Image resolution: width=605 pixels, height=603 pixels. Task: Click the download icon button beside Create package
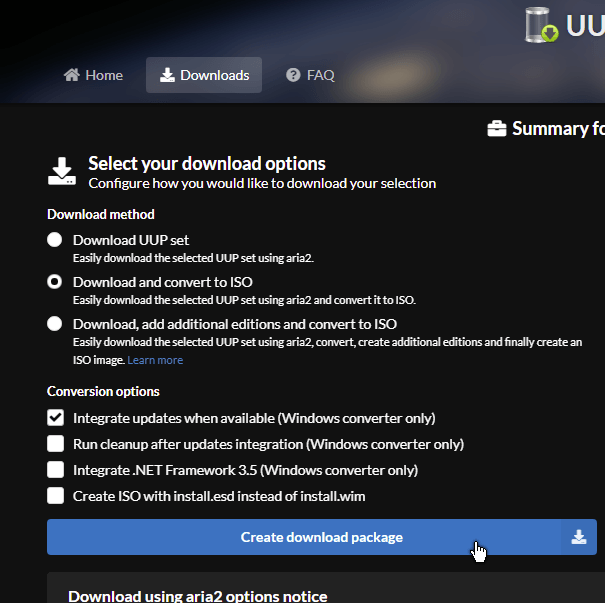[x=579, y=537]
